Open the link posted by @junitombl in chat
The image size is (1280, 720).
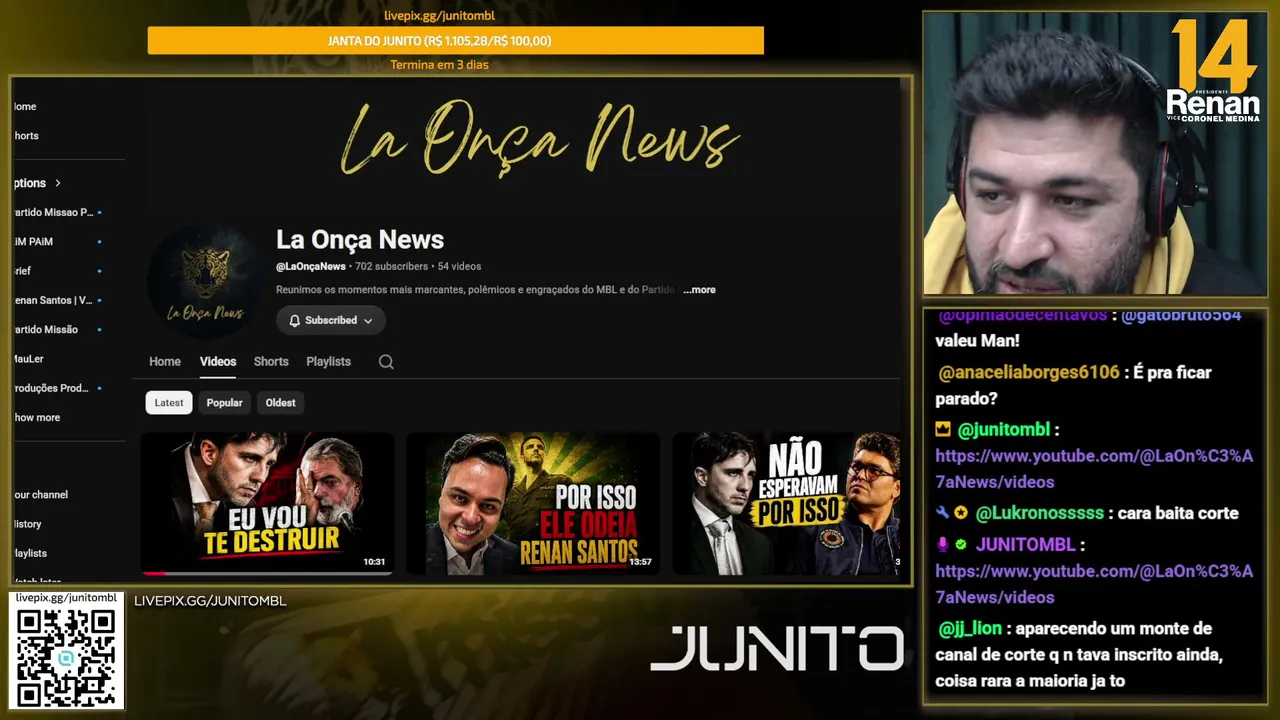(x=1094, y=469)
